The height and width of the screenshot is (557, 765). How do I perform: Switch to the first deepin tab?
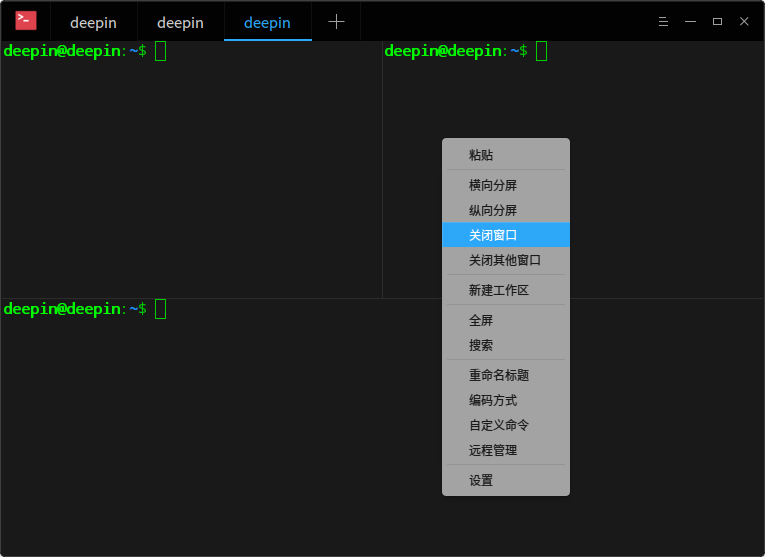(93, 22)
